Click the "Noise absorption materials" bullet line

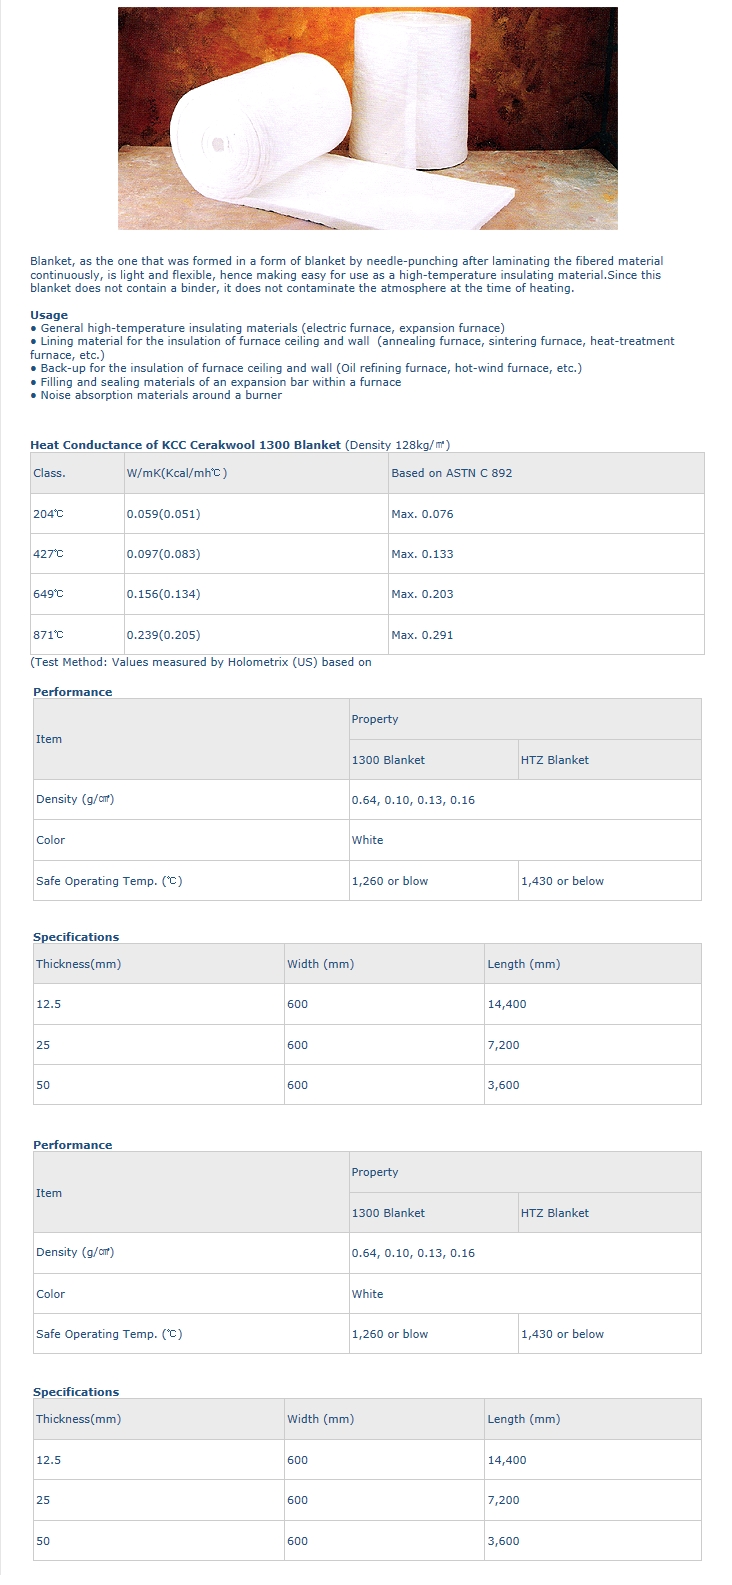pos(160,395)
